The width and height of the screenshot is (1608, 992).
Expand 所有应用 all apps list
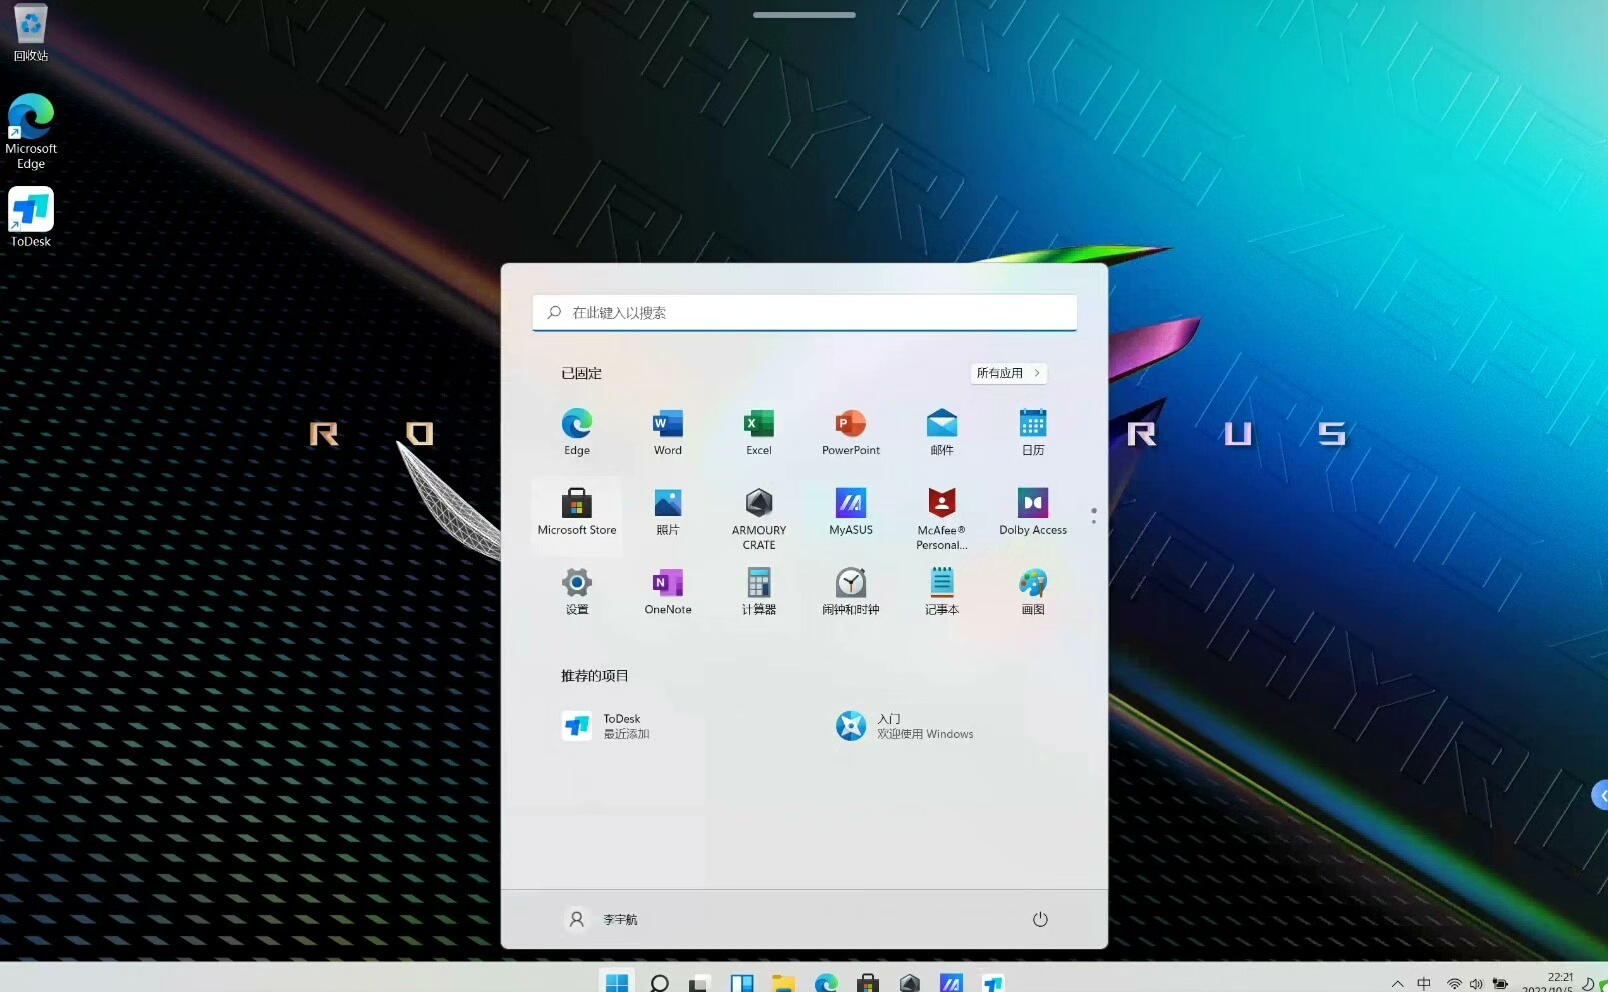click(x=1008, y=373)
